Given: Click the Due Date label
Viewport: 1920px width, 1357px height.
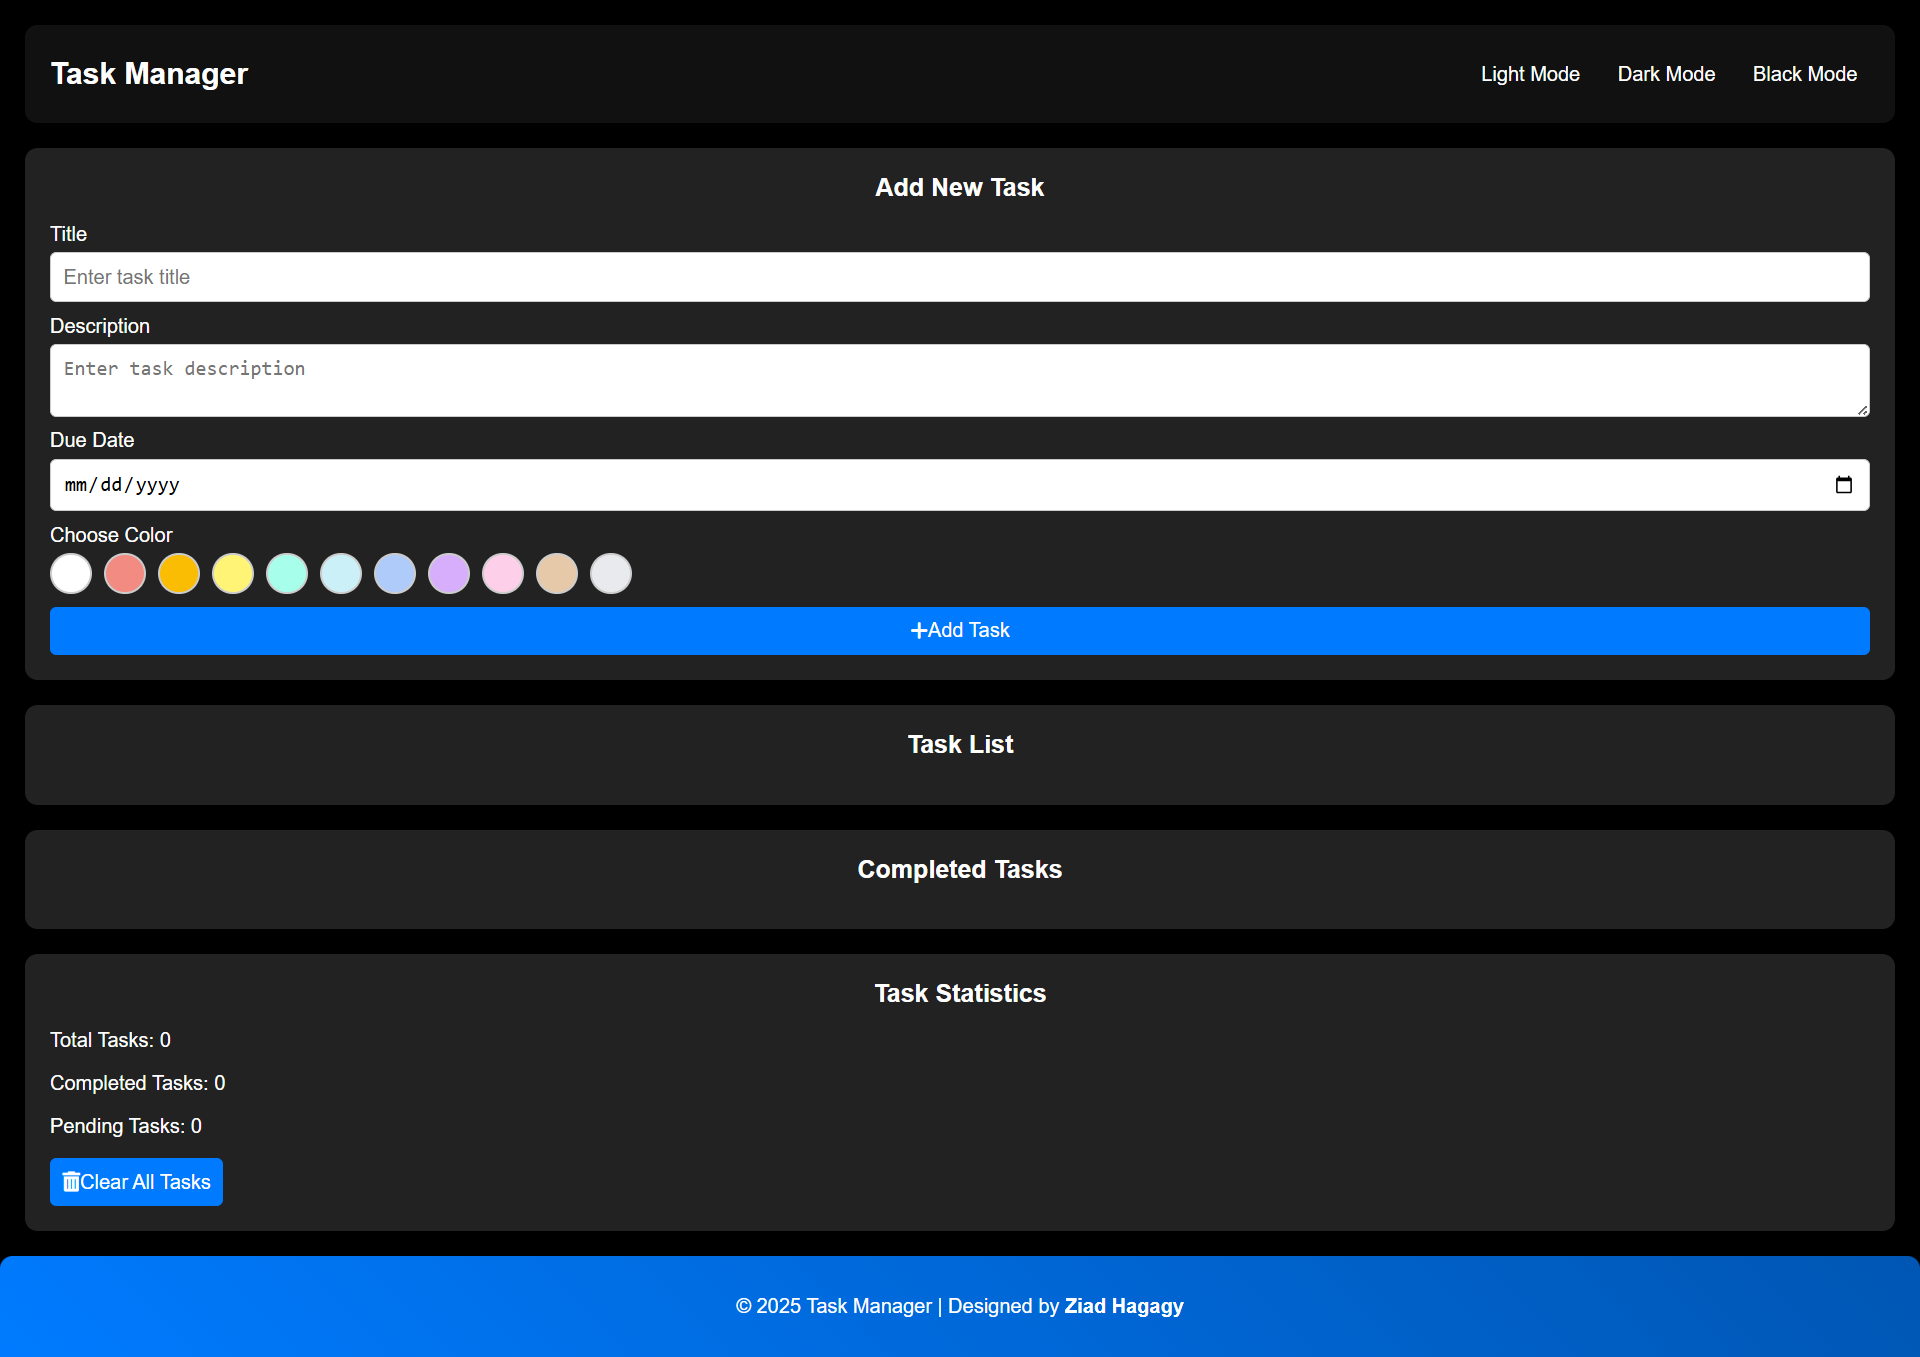Looking at the screenshot, I should click(92, 440).
